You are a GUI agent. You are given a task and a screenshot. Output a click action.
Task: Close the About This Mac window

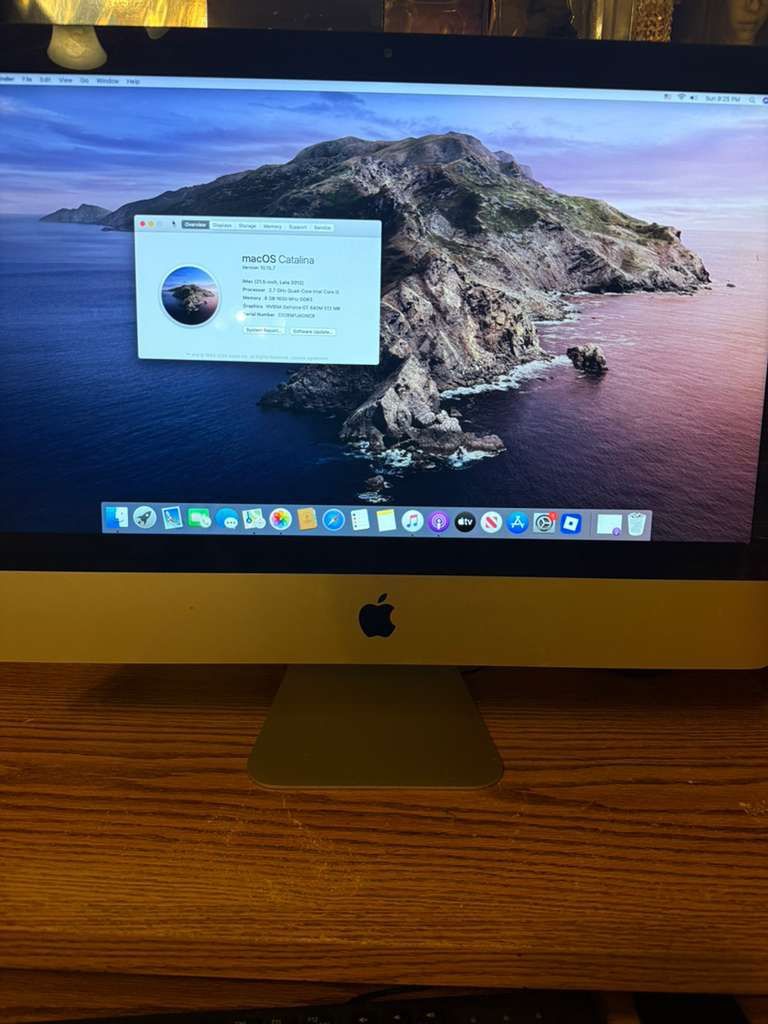(142, 224)
